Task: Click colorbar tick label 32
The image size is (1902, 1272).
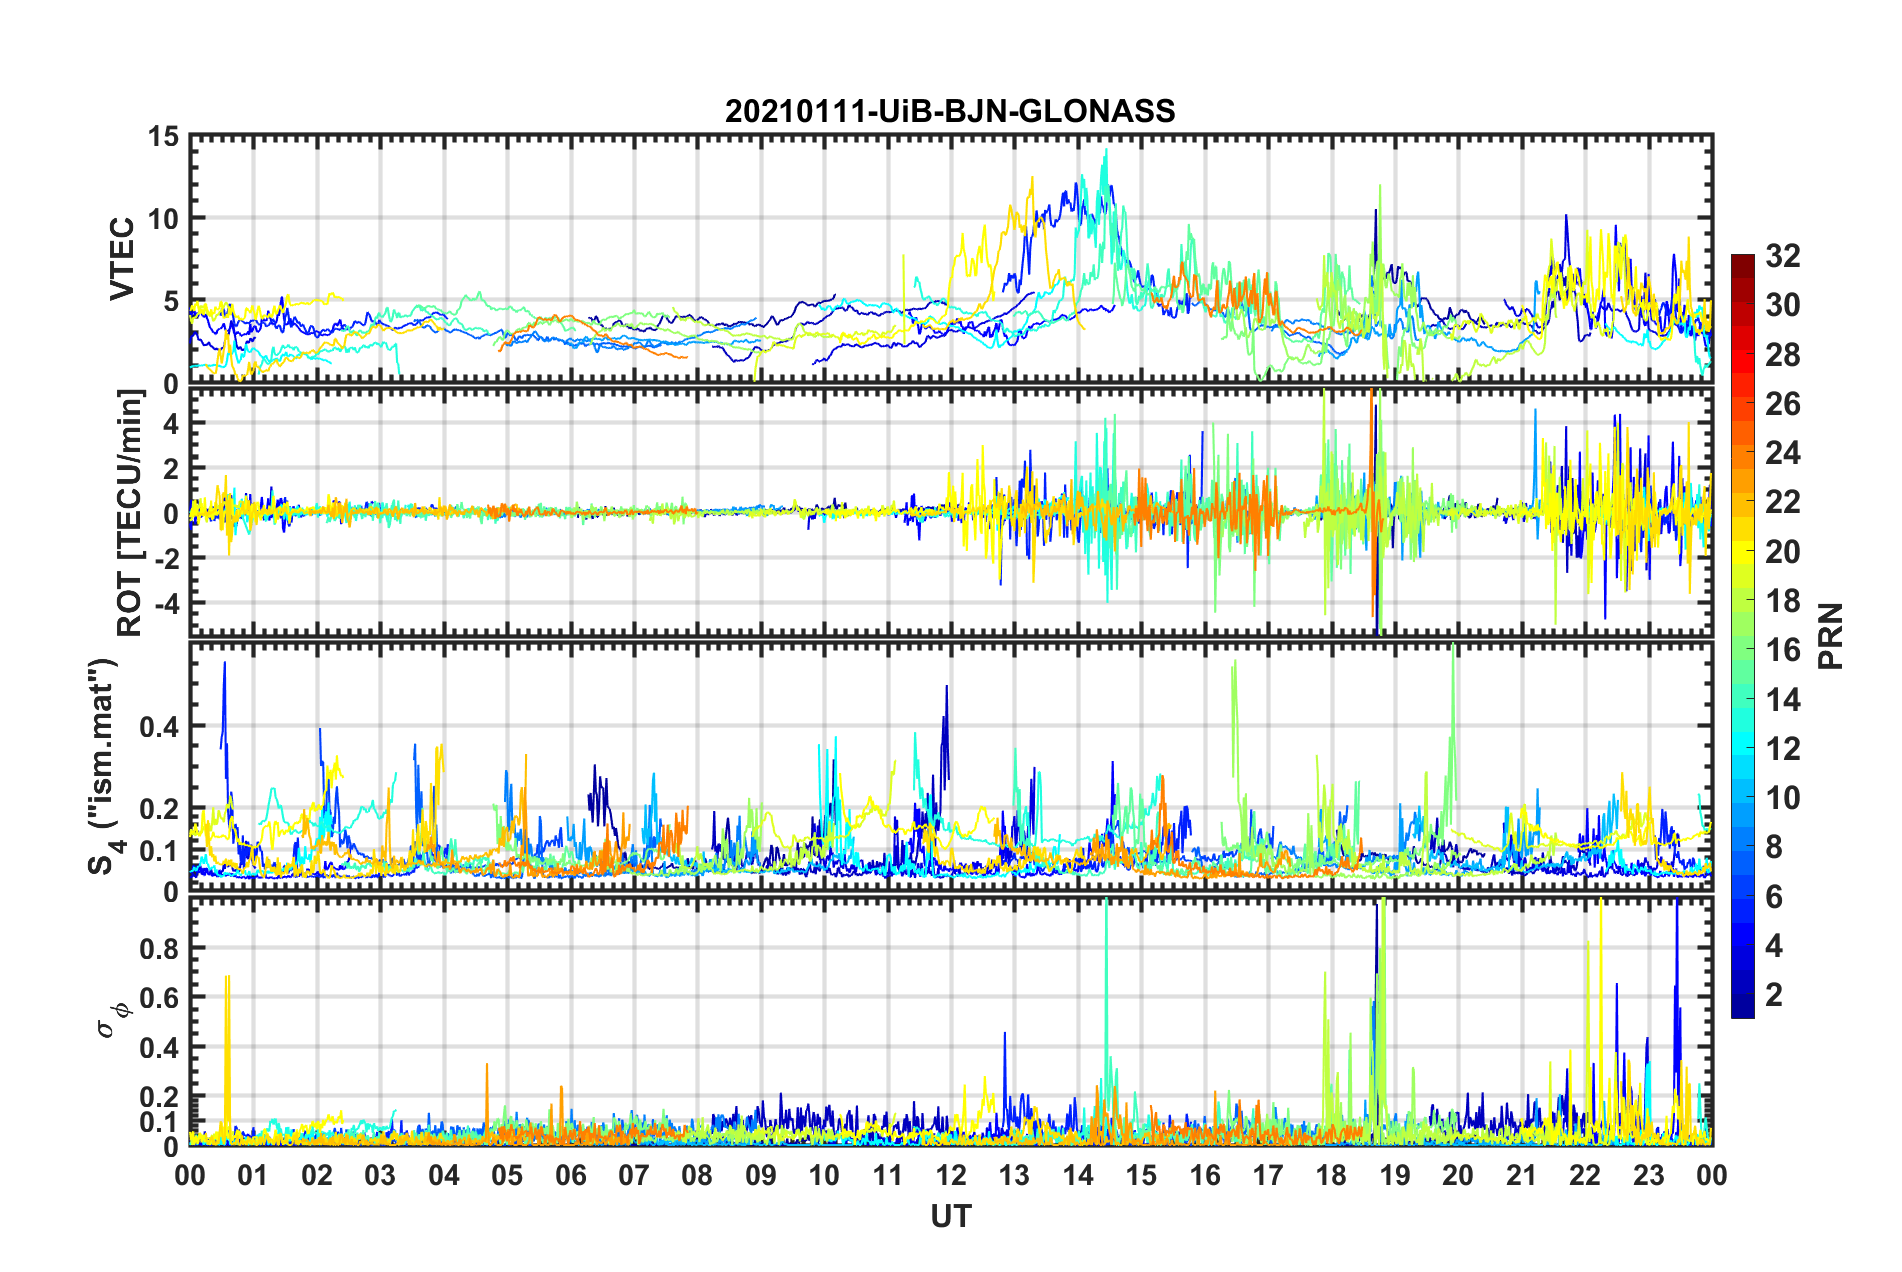Action: click(x=1782, y=256)
